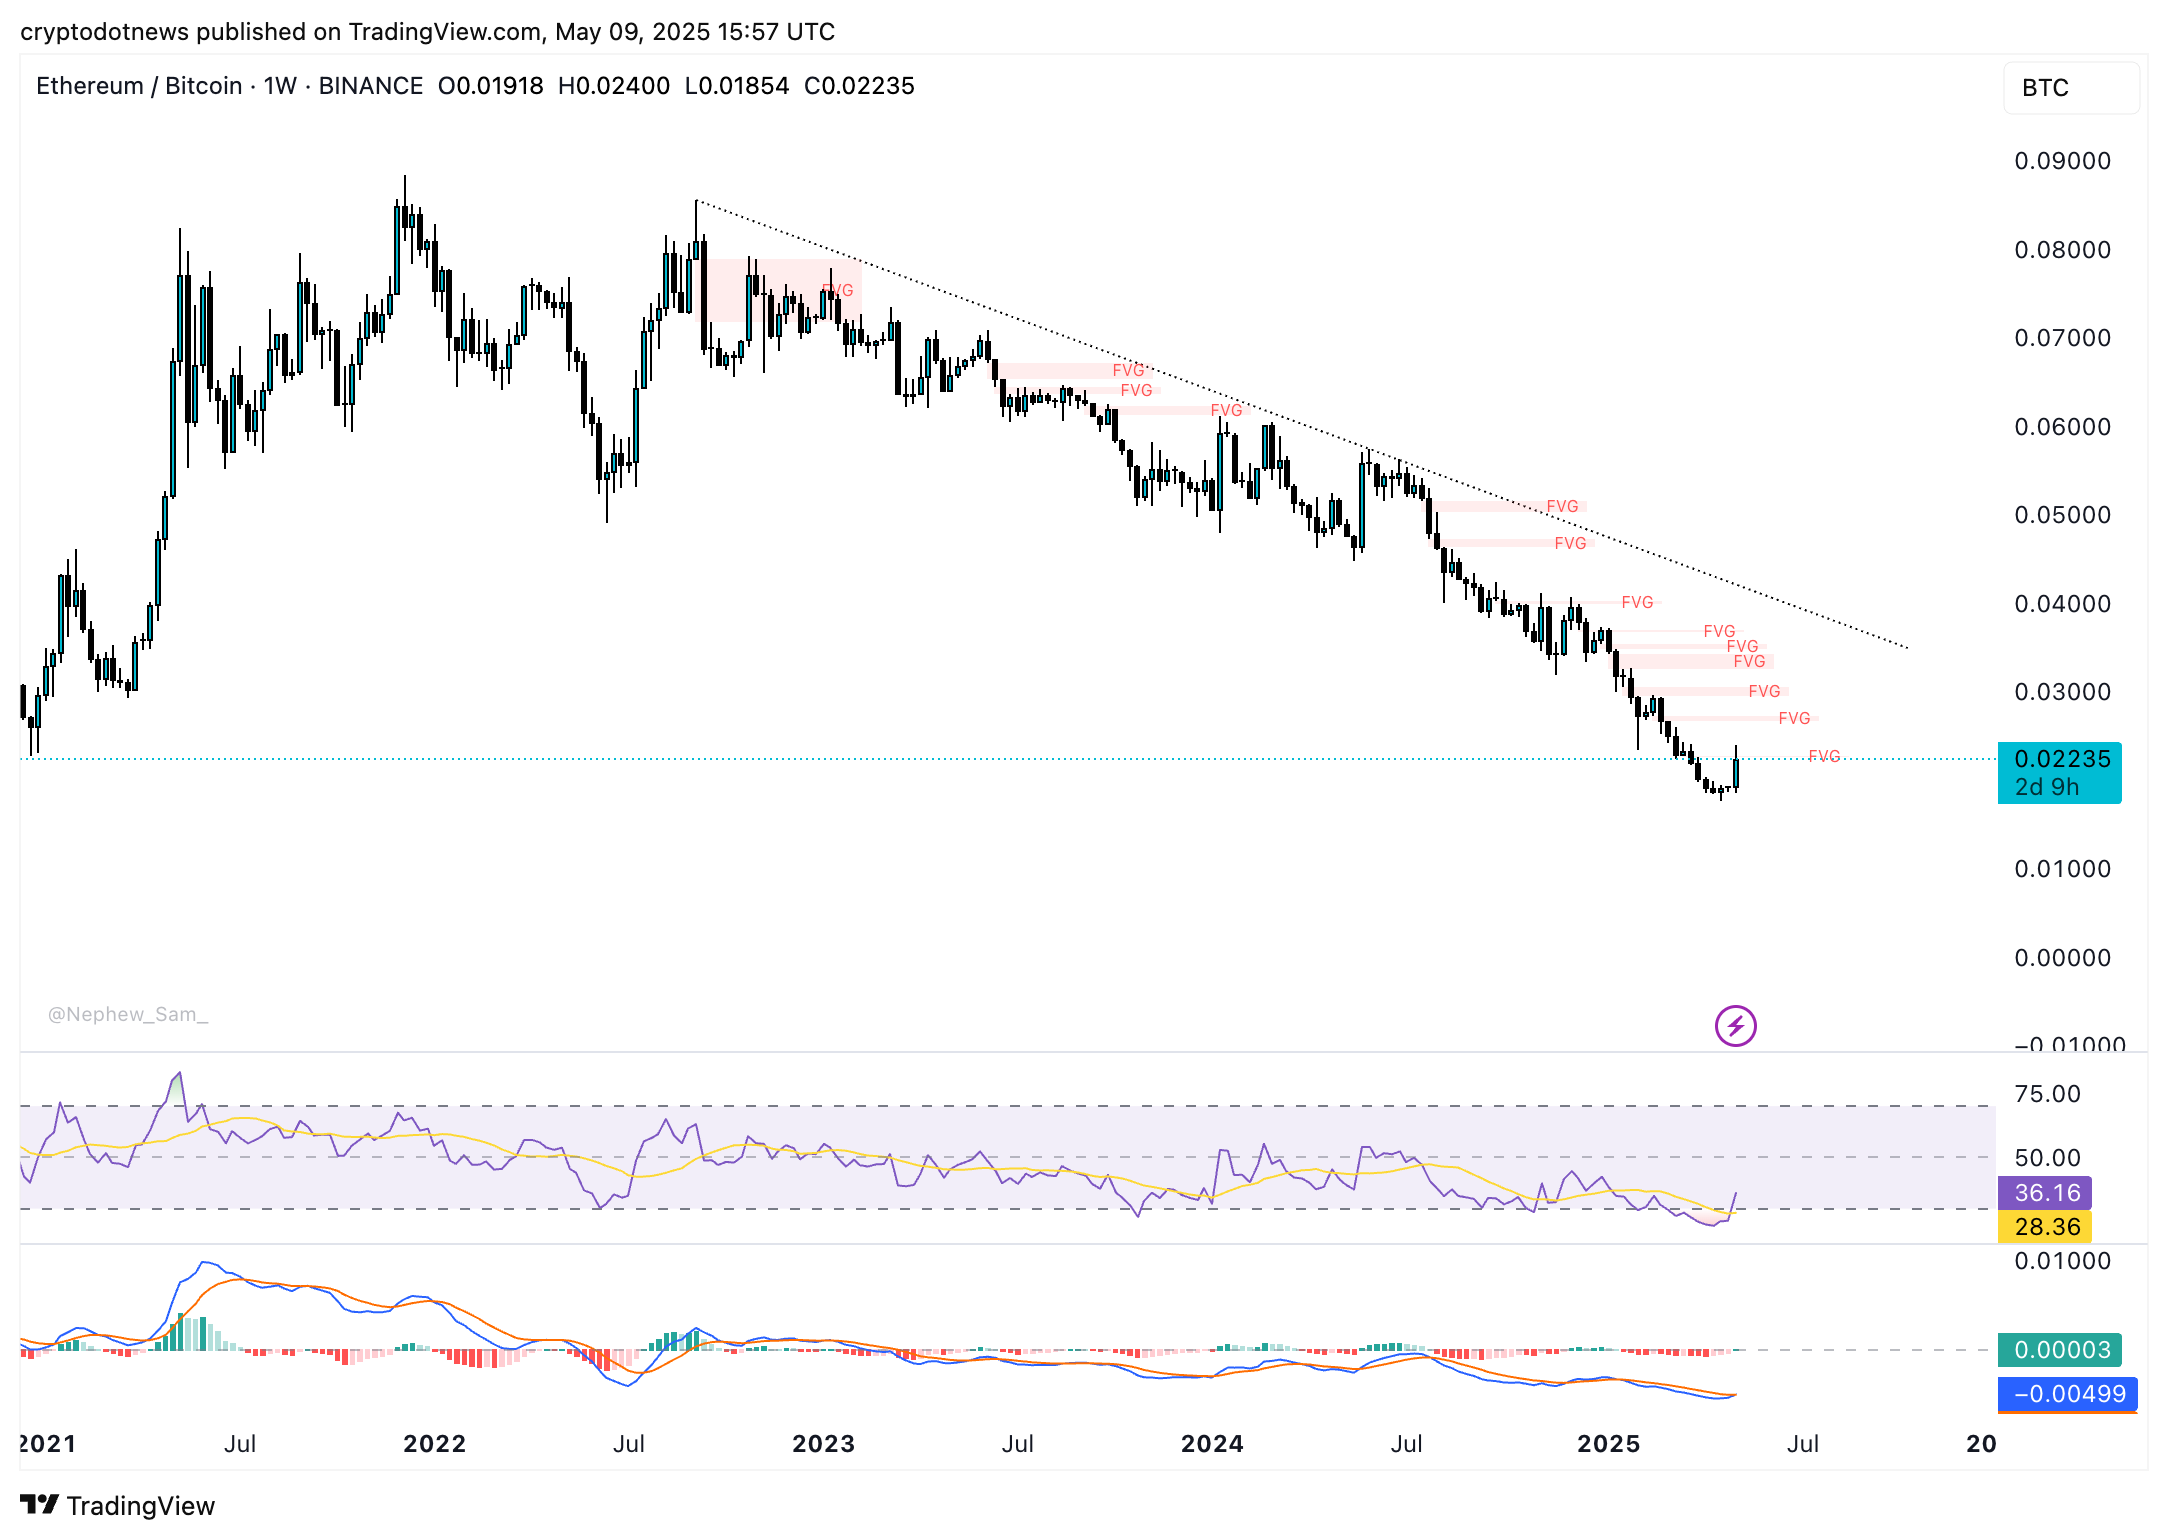
Task: Click the purple RSI 36.16 value label
Action: [x=2045, y=1193]
